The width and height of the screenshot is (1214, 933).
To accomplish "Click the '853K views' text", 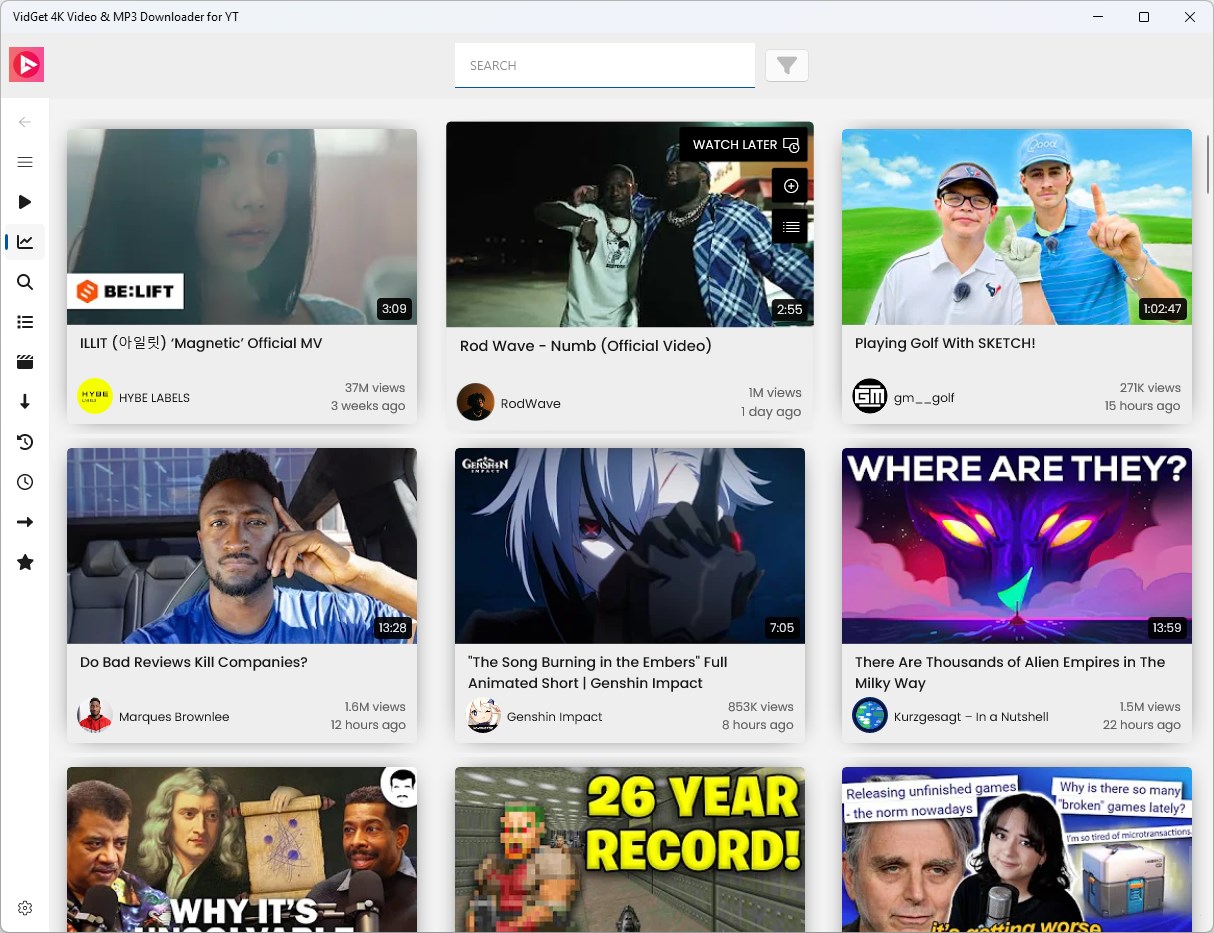I will [x=760, y=706].
